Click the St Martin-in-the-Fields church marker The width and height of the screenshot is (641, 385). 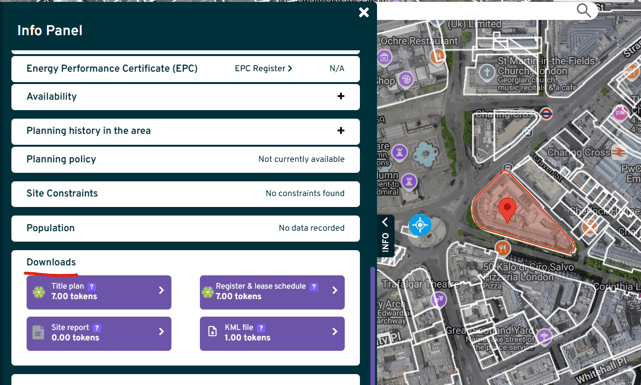(x=487, y=73)
